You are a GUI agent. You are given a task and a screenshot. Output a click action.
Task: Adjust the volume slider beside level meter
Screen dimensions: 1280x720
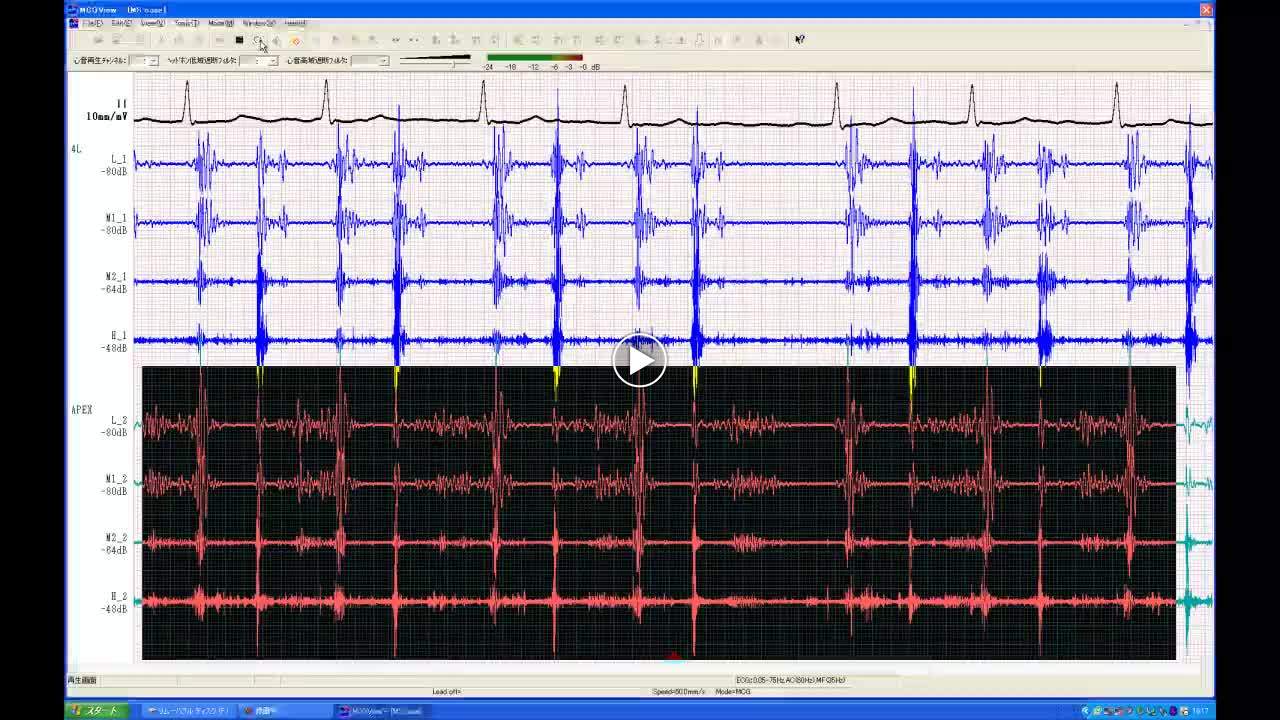453,62
